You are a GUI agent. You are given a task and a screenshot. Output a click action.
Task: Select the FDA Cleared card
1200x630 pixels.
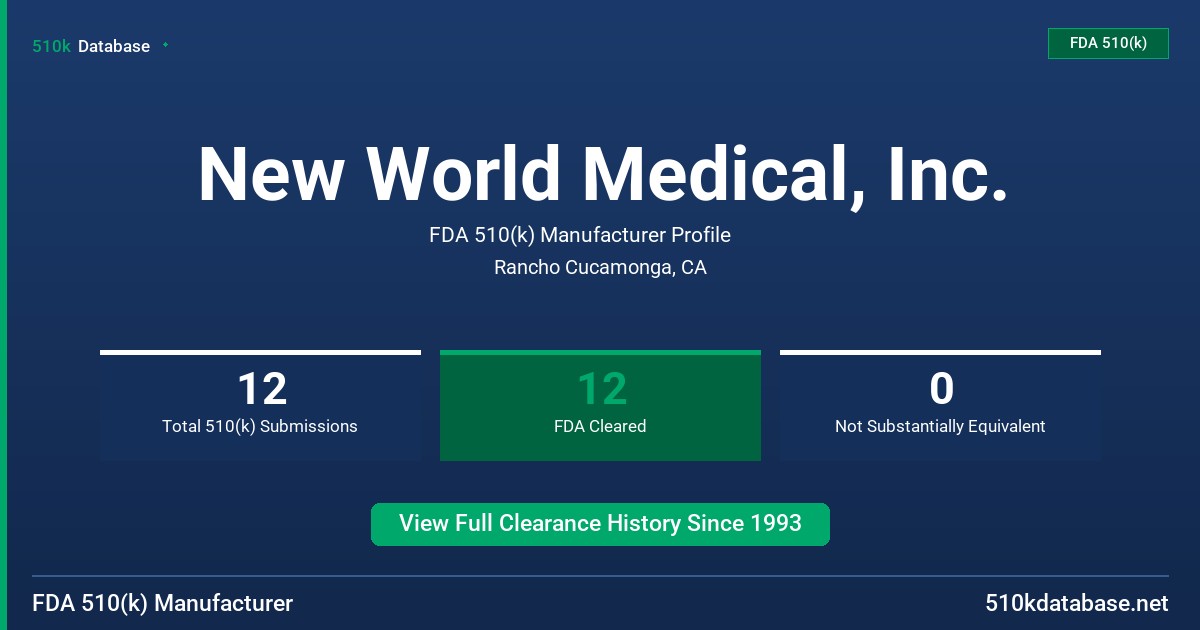(600, 405)
